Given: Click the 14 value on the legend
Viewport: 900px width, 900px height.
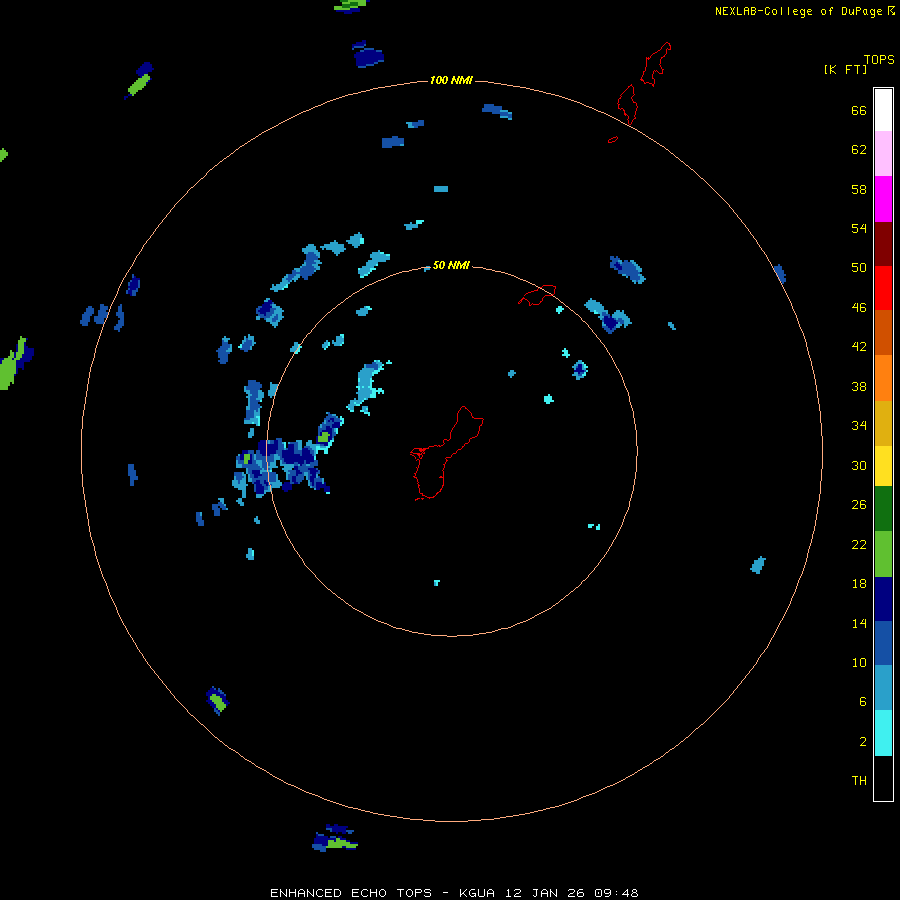Looking at the screenshot, I should [859, 623].
